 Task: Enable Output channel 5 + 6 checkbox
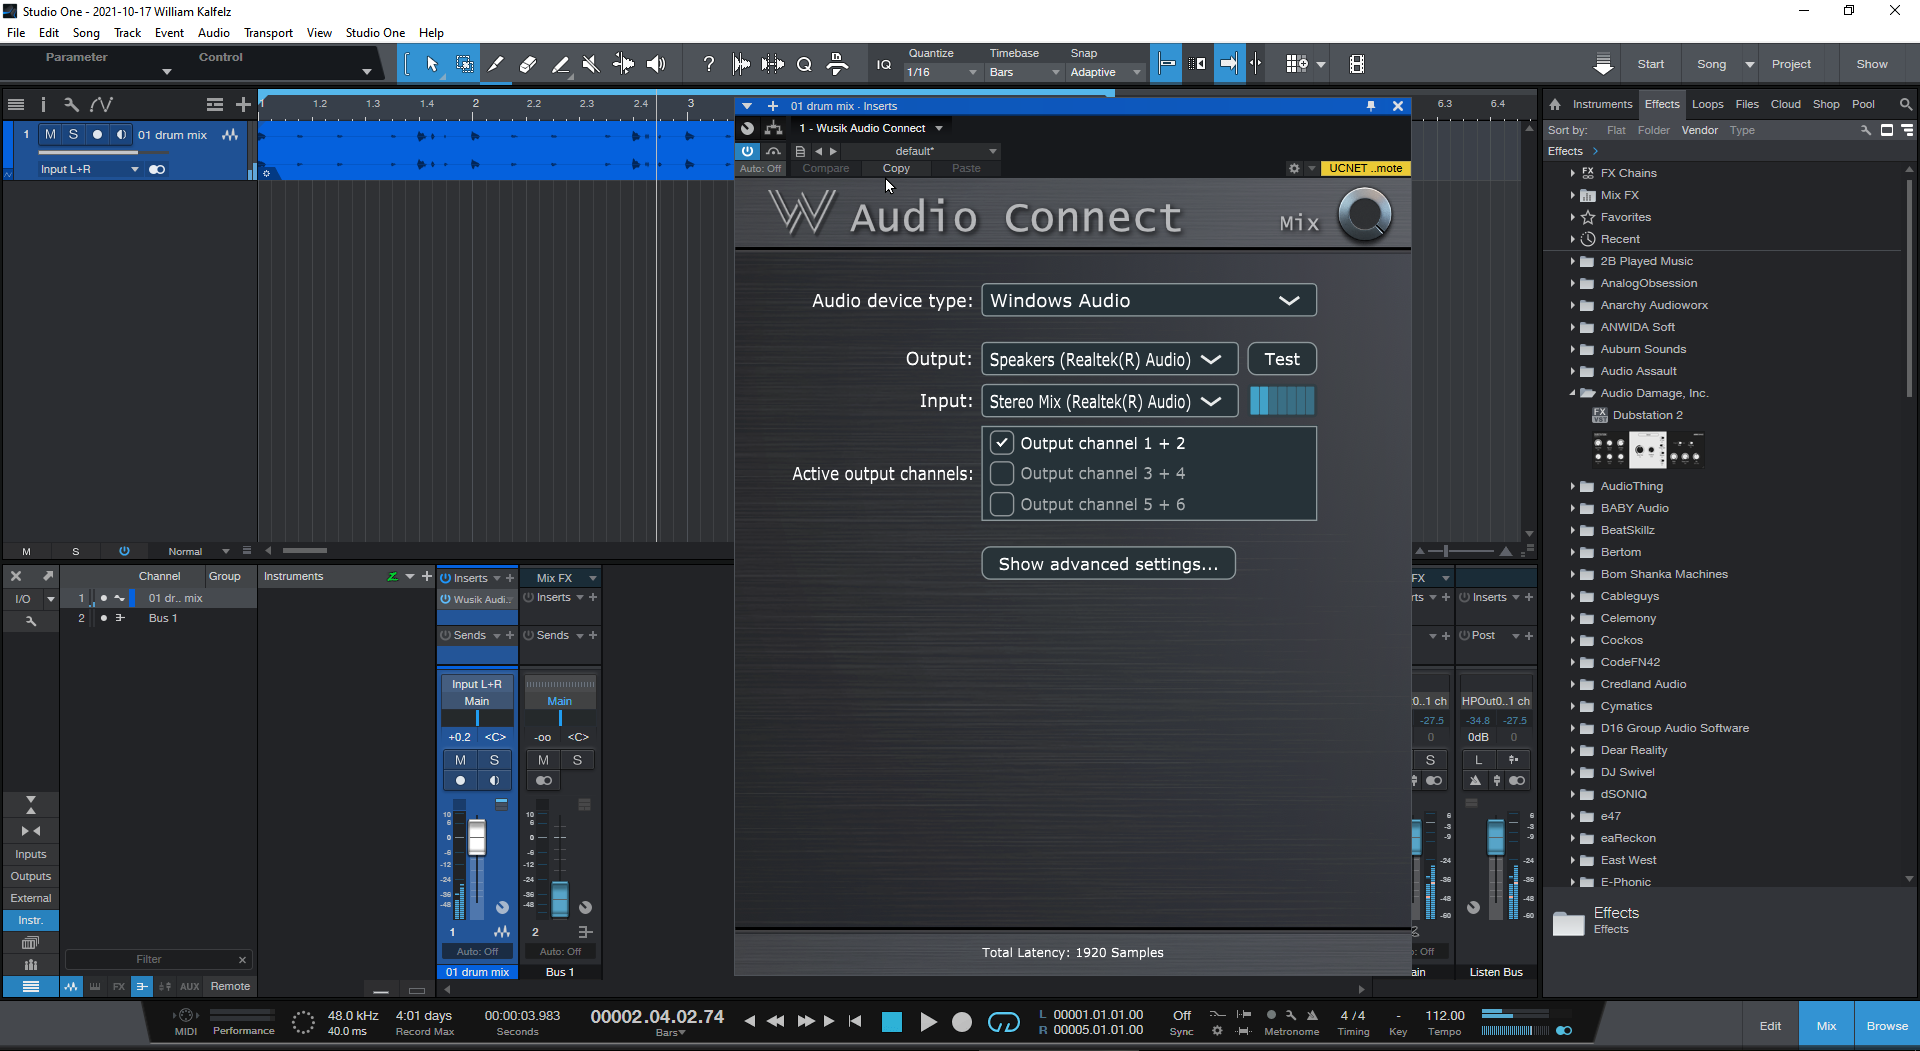[x=1001, y=504]
